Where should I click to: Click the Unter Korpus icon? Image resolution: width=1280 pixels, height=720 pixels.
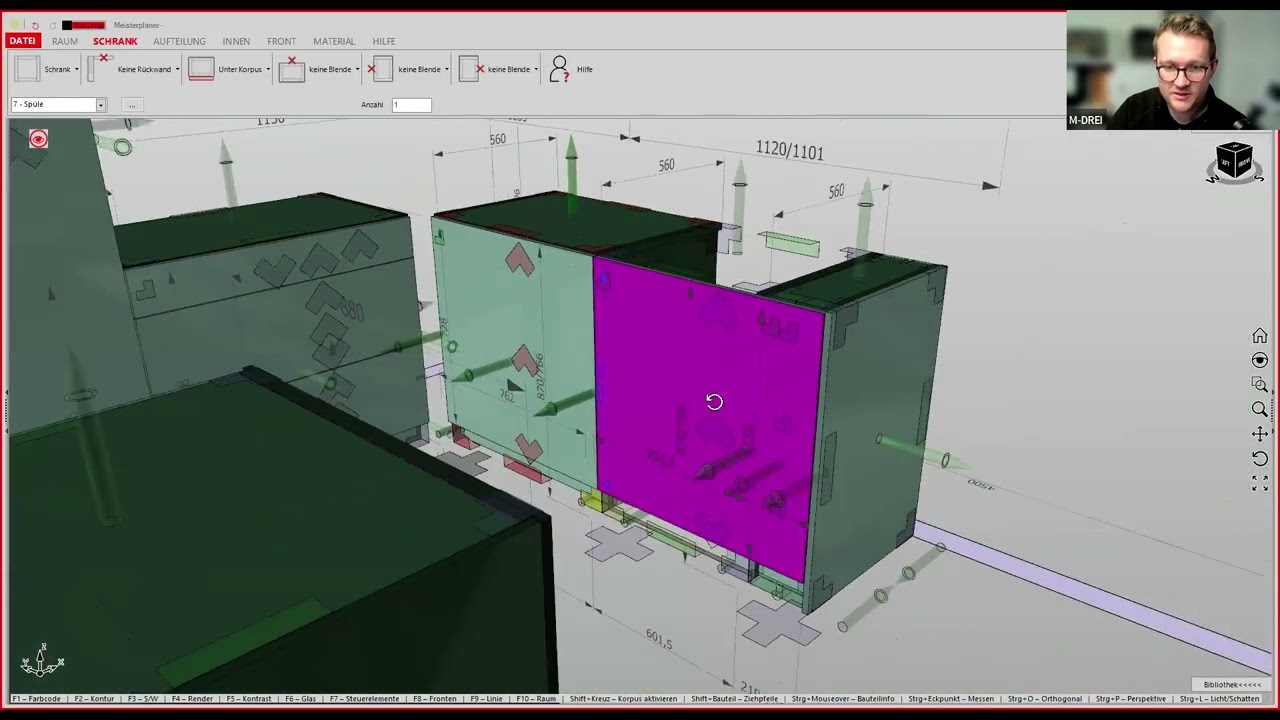(201, 69)
